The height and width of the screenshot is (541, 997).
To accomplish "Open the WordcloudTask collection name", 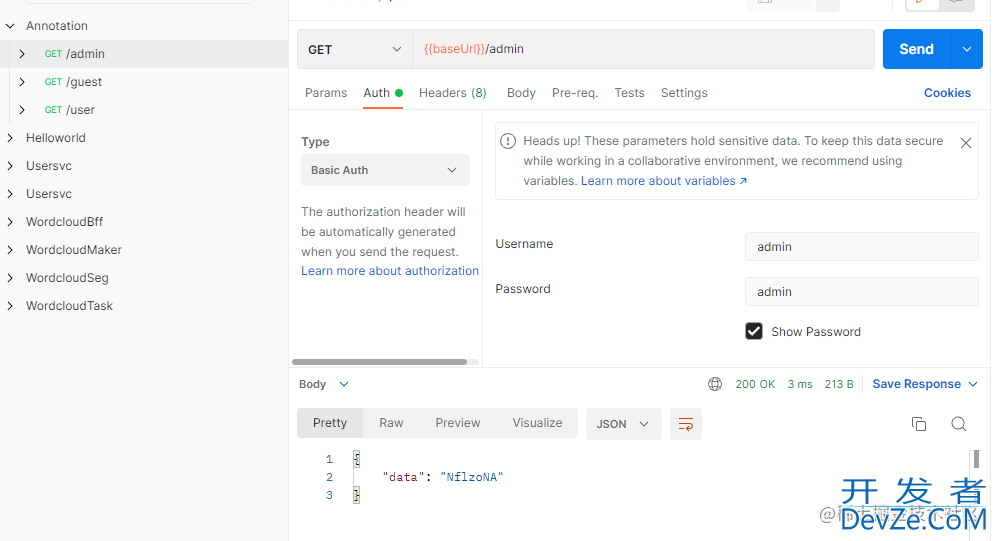I will [x=69, y=306].
